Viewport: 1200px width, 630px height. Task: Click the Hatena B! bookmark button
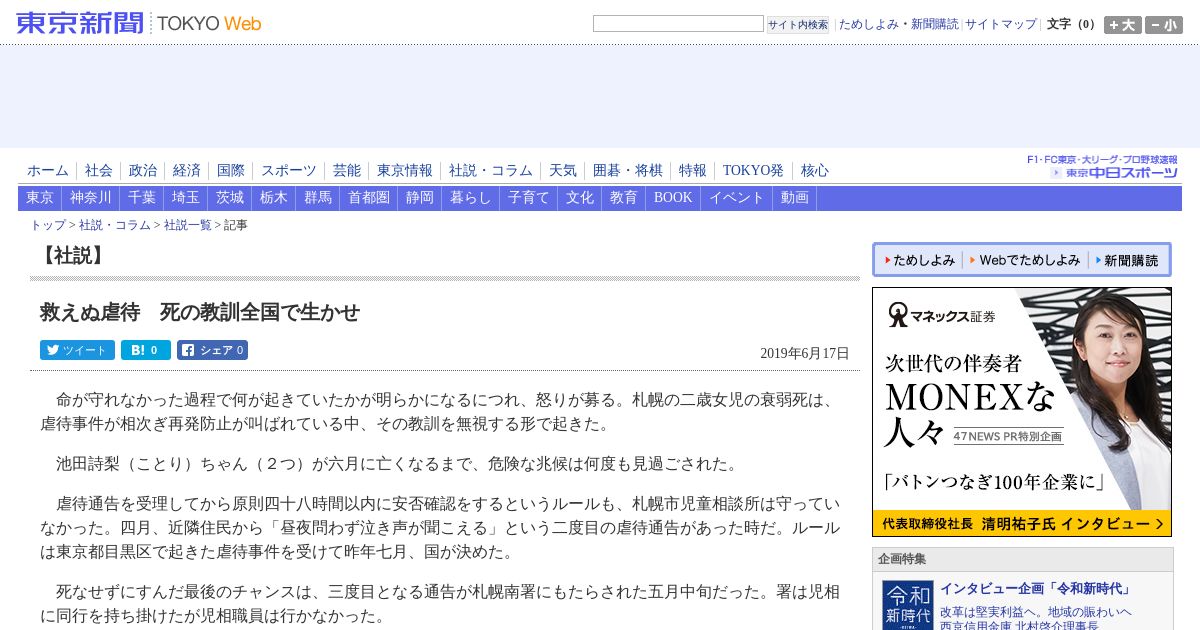[x=146, y=350]
